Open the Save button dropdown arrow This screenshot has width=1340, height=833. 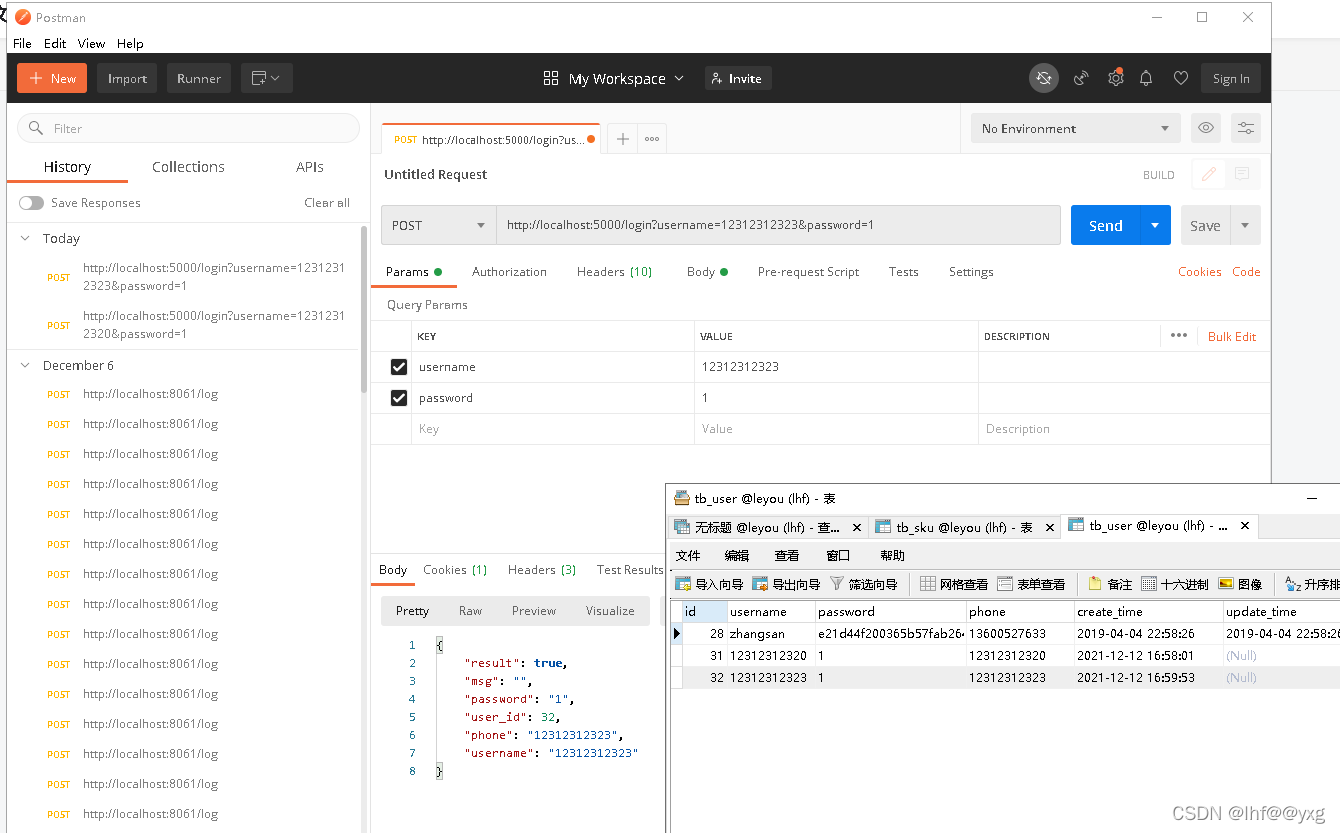[1245, 225]
